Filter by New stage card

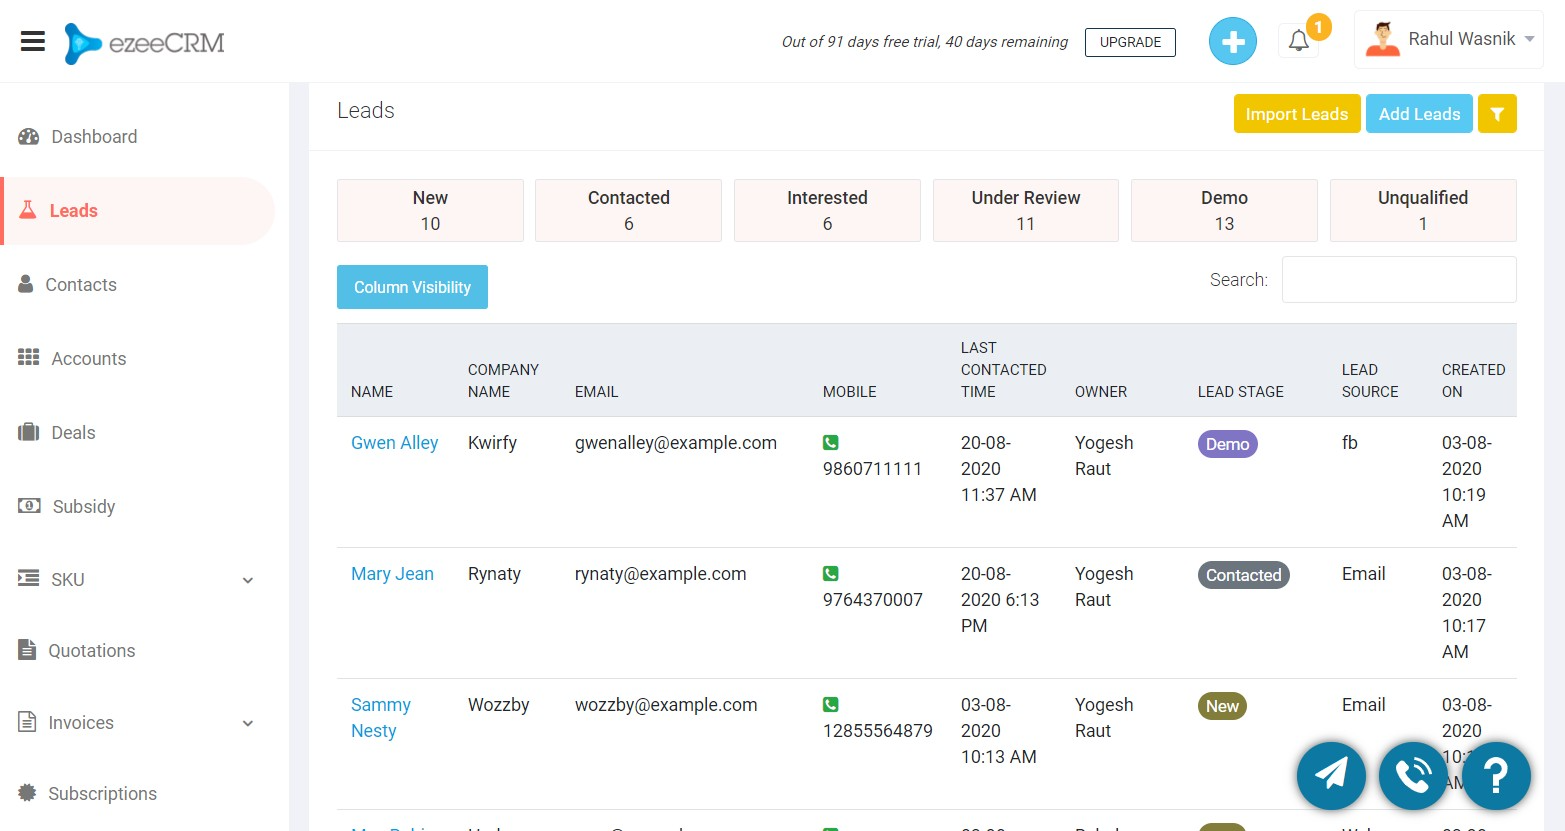point(430,210)
